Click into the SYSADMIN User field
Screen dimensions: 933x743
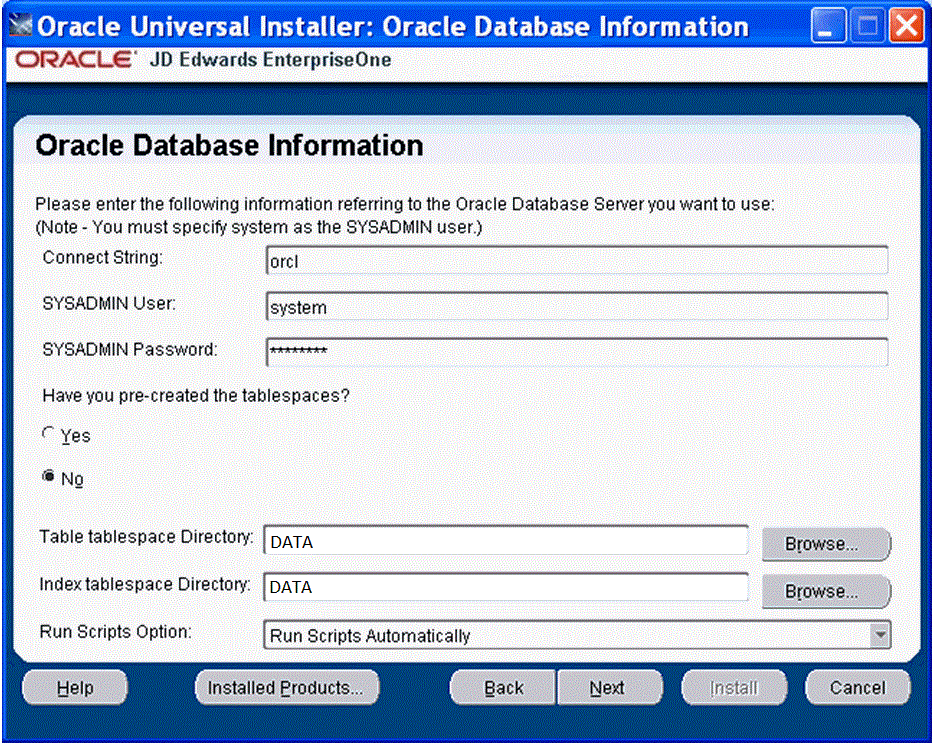pos(576,307)
